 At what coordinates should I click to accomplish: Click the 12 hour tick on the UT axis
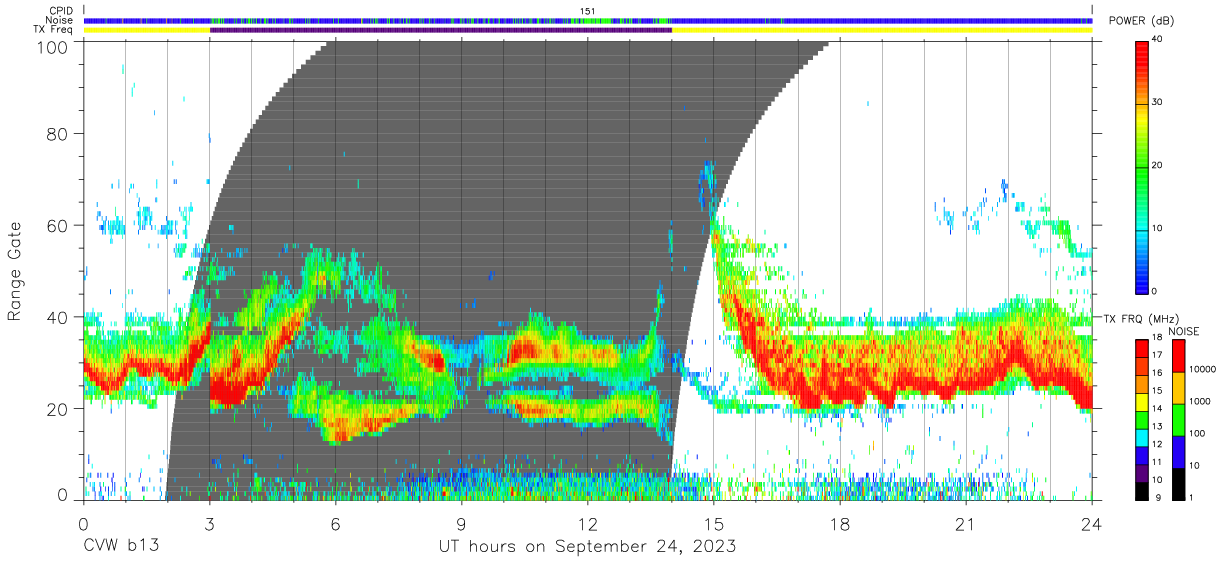coord(587,524)
